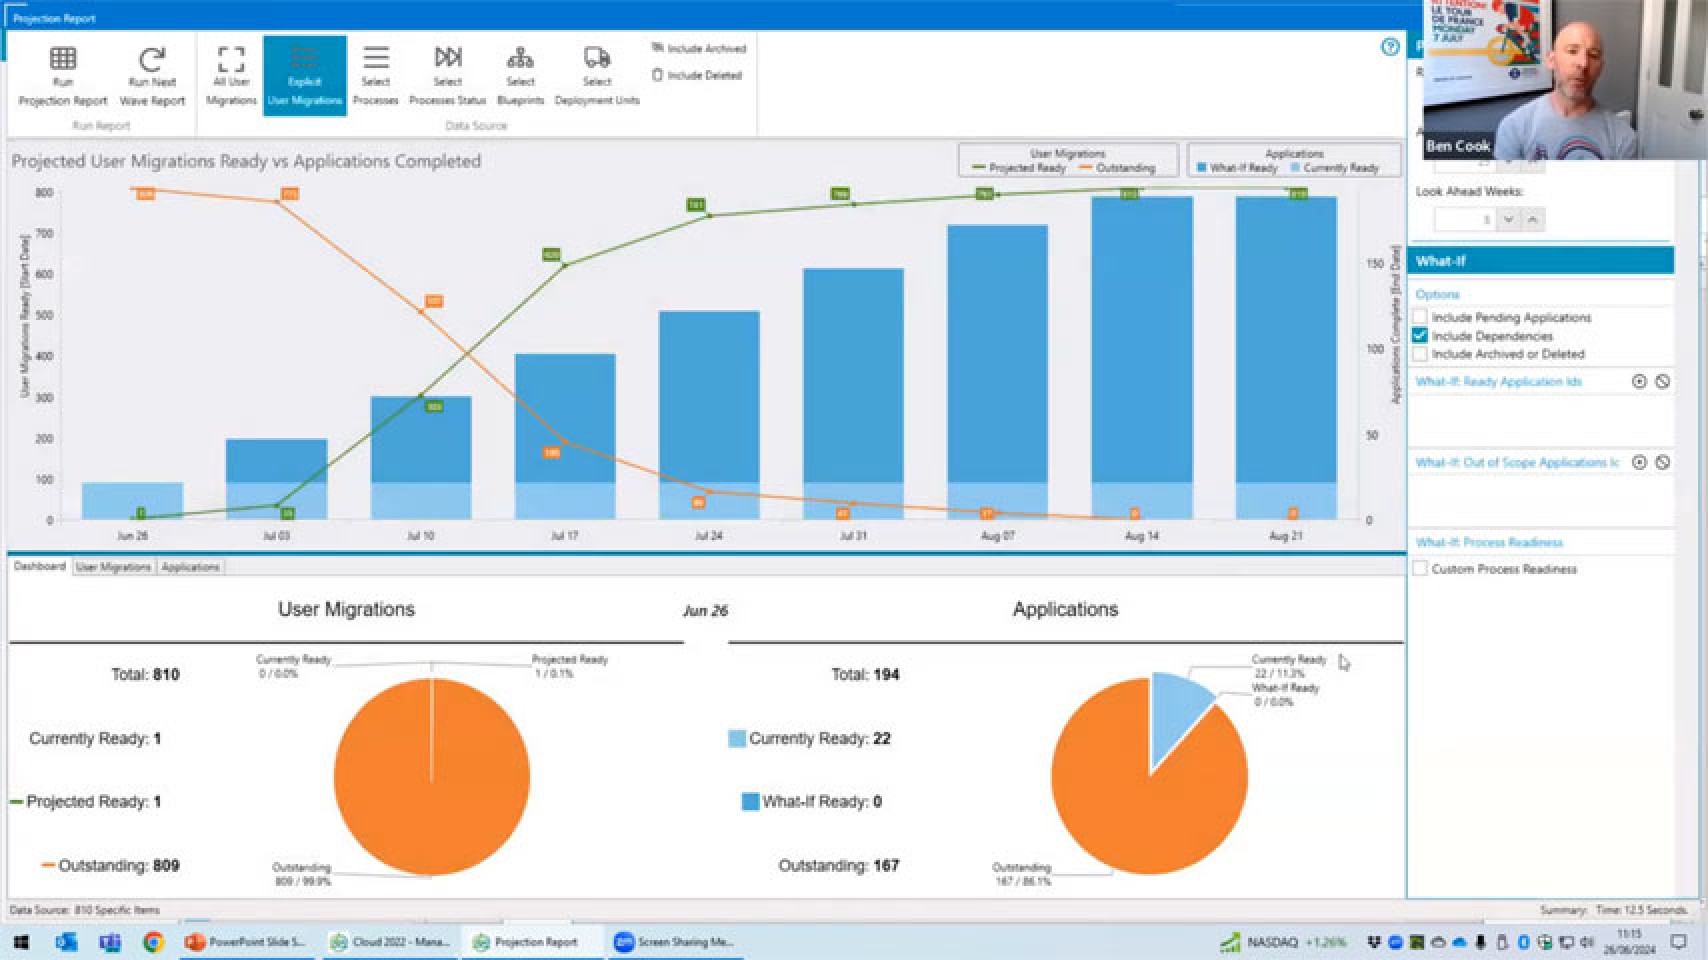The height and width of the screenshot is (960, 1708).
Task: Click the Run Next Wave Report icon
Action: [x=151, y=70]
